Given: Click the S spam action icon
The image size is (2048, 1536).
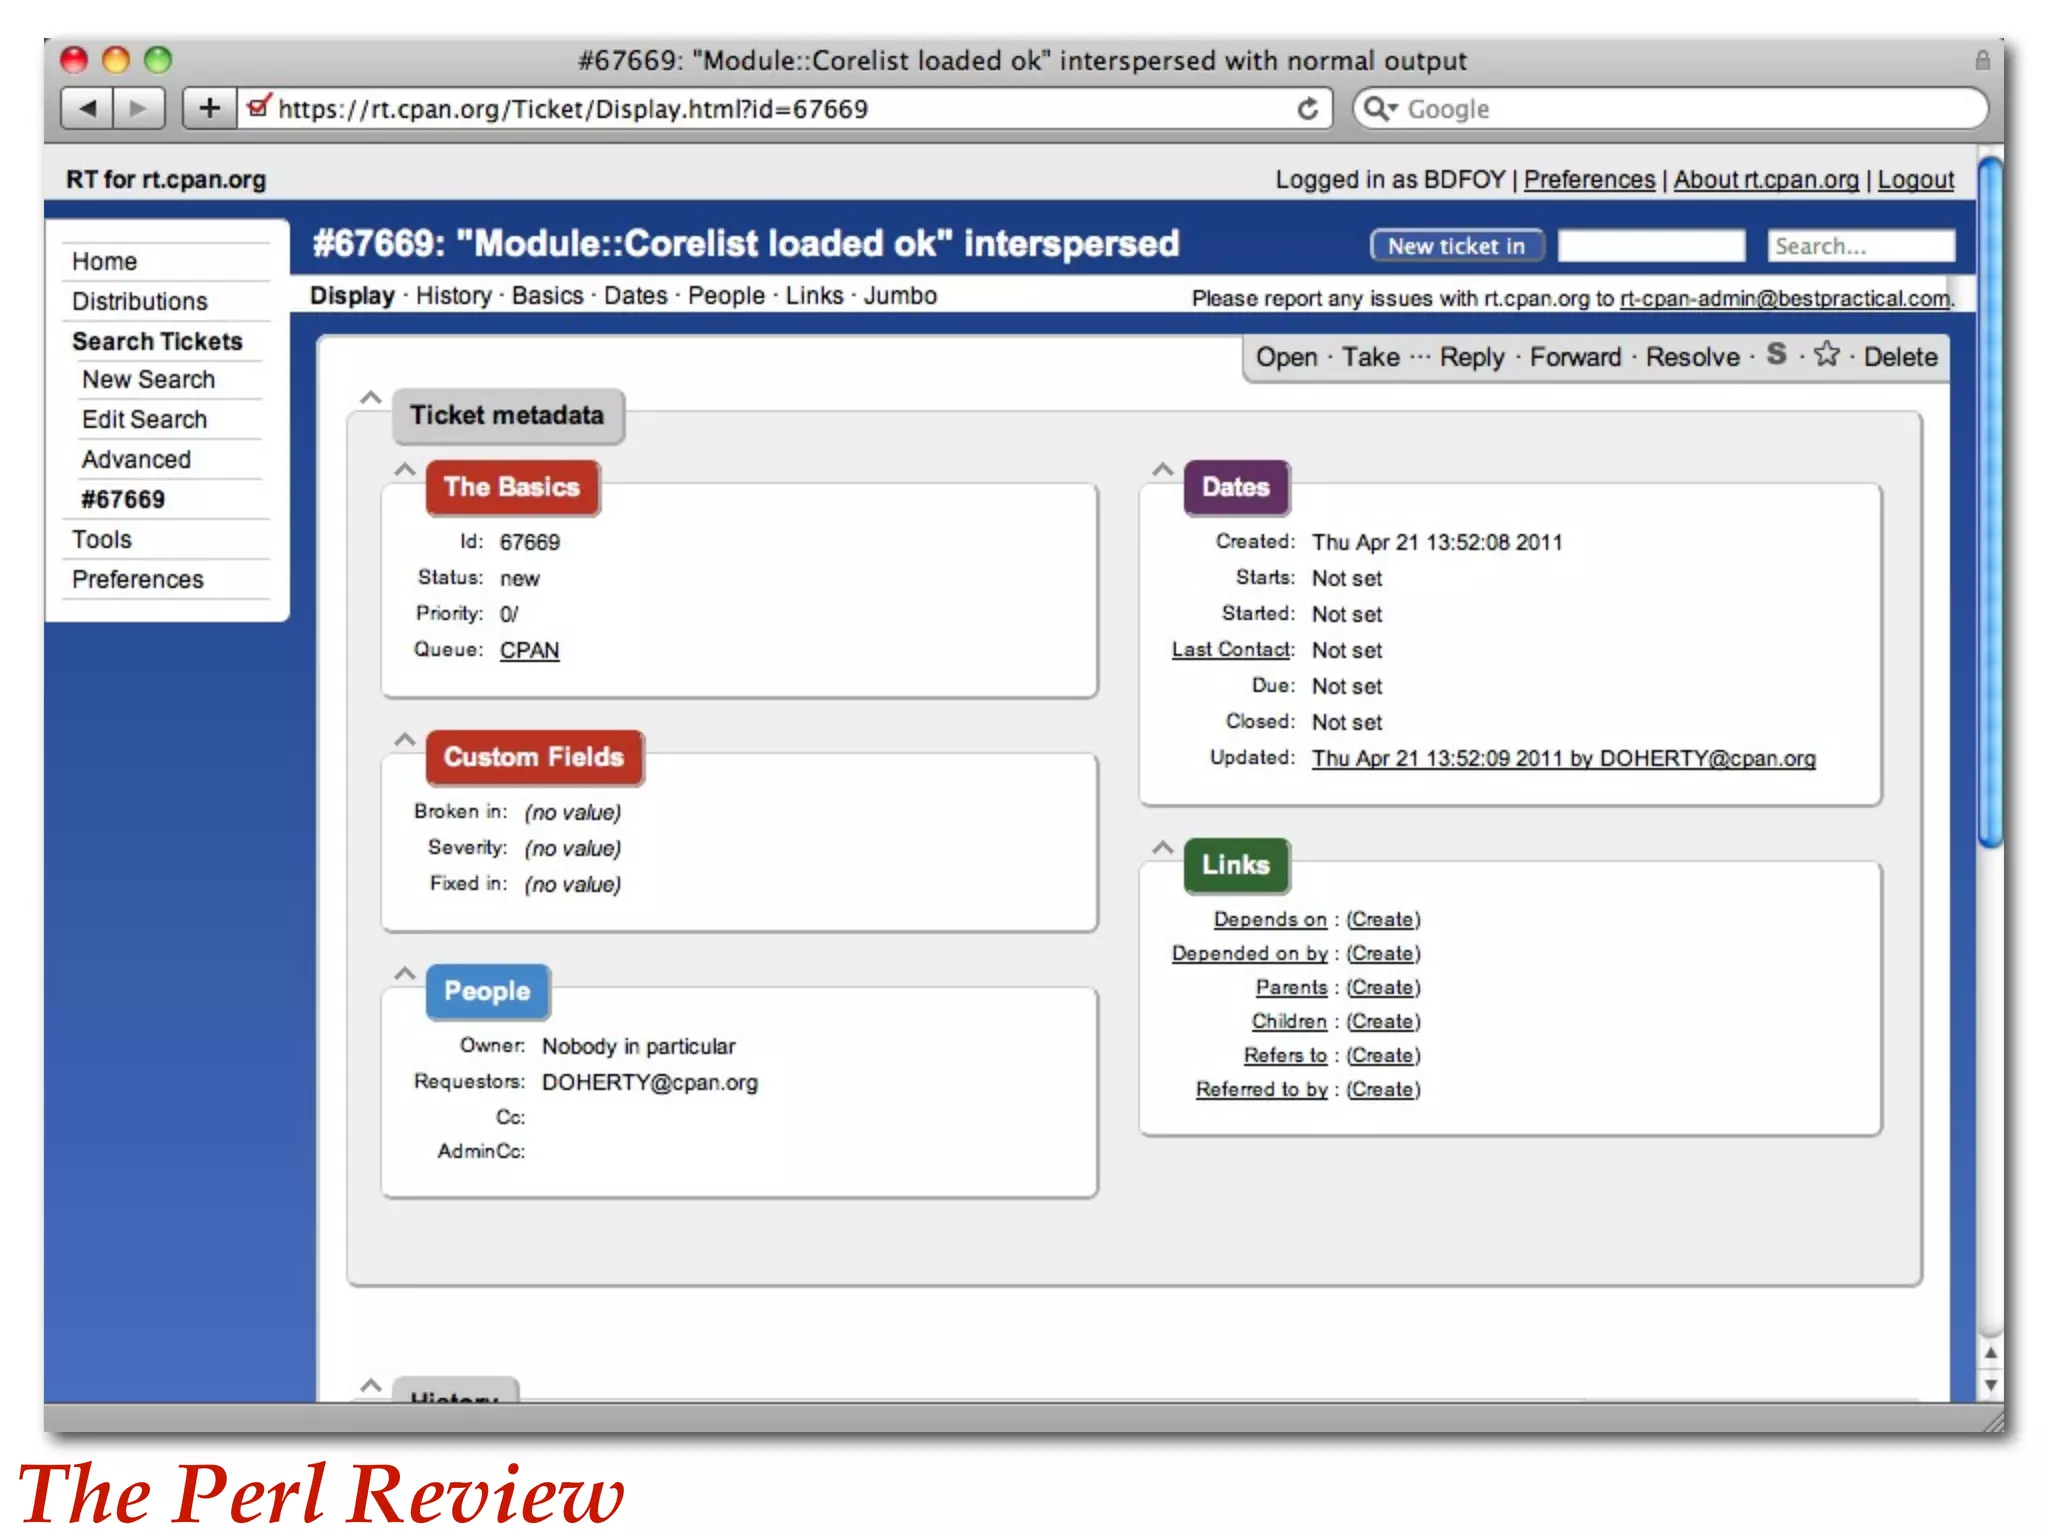Looking at the screenshot, I should 1776,354.
